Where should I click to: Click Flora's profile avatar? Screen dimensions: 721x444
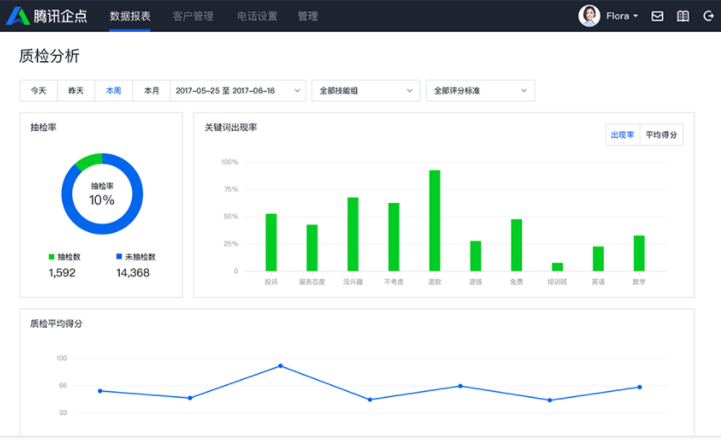tap(589, 16)
